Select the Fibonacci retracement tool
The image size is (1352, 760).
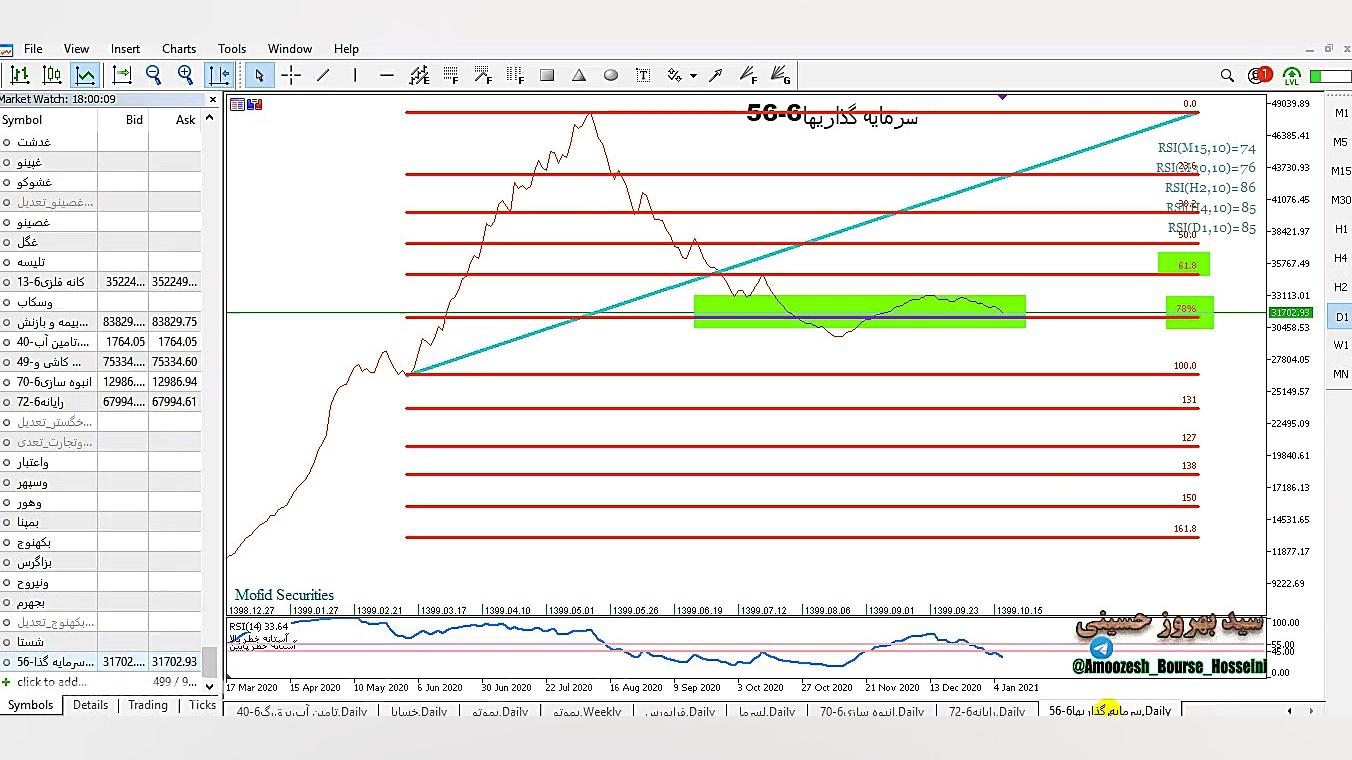(452, 75)
